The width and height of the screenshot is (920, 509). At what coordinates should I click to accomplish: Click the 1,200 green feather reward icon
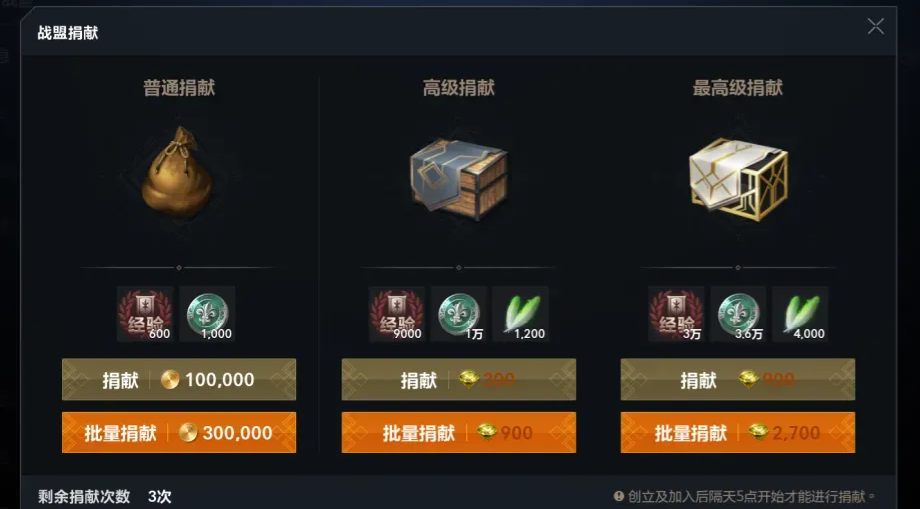(520, 314)
